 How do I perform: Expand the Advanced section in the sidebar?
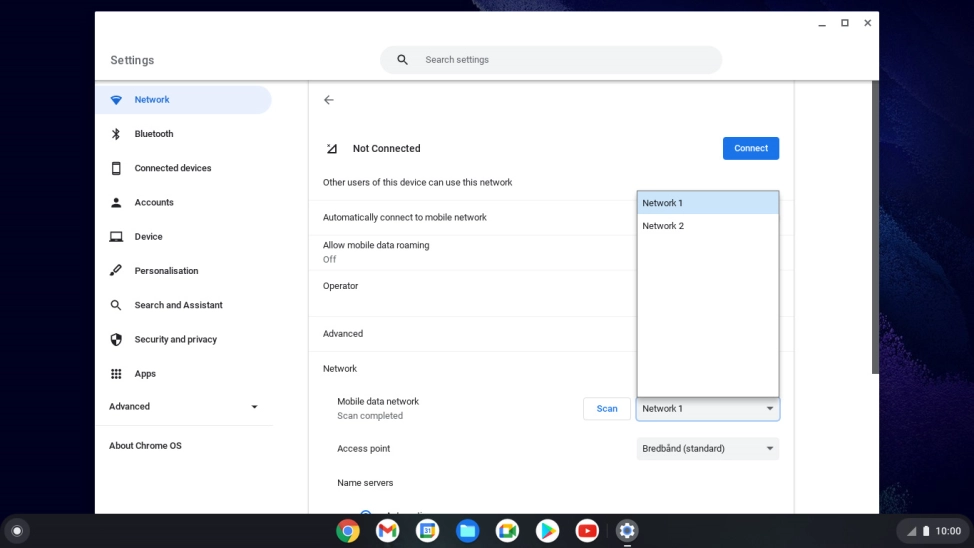[x=184, y=407]
